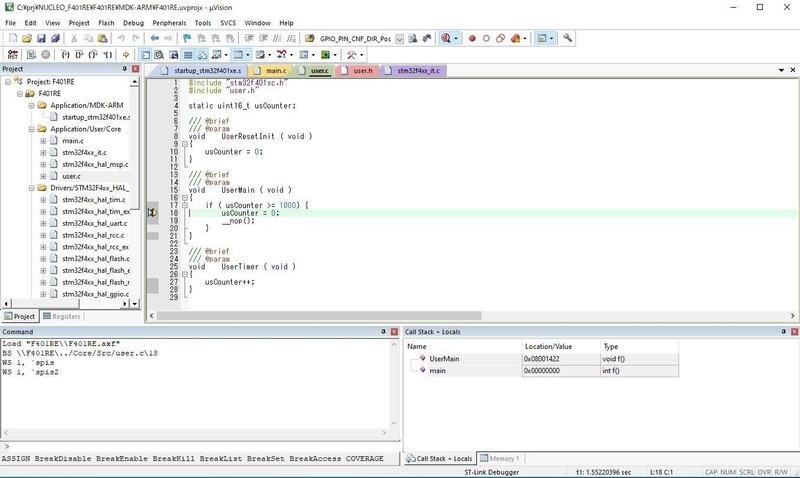
Task: Open a file via the Open folder icon
Action: 27,38
